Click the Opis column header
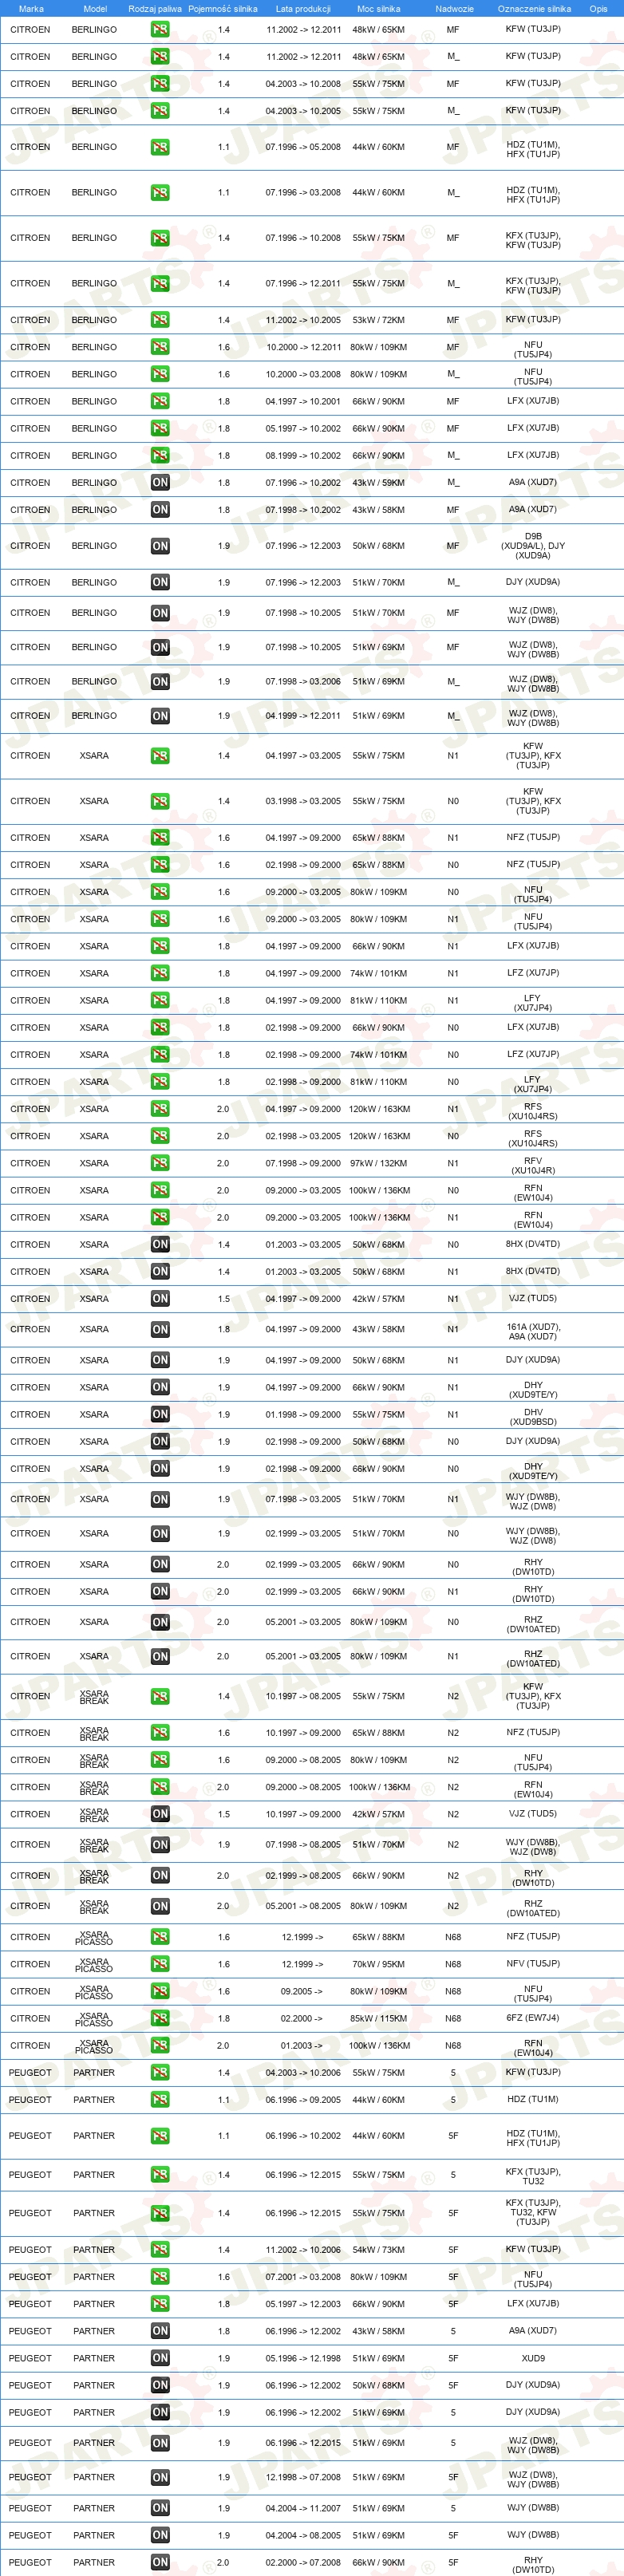Viewport: 624px width, 2576px height. point(598,9)
